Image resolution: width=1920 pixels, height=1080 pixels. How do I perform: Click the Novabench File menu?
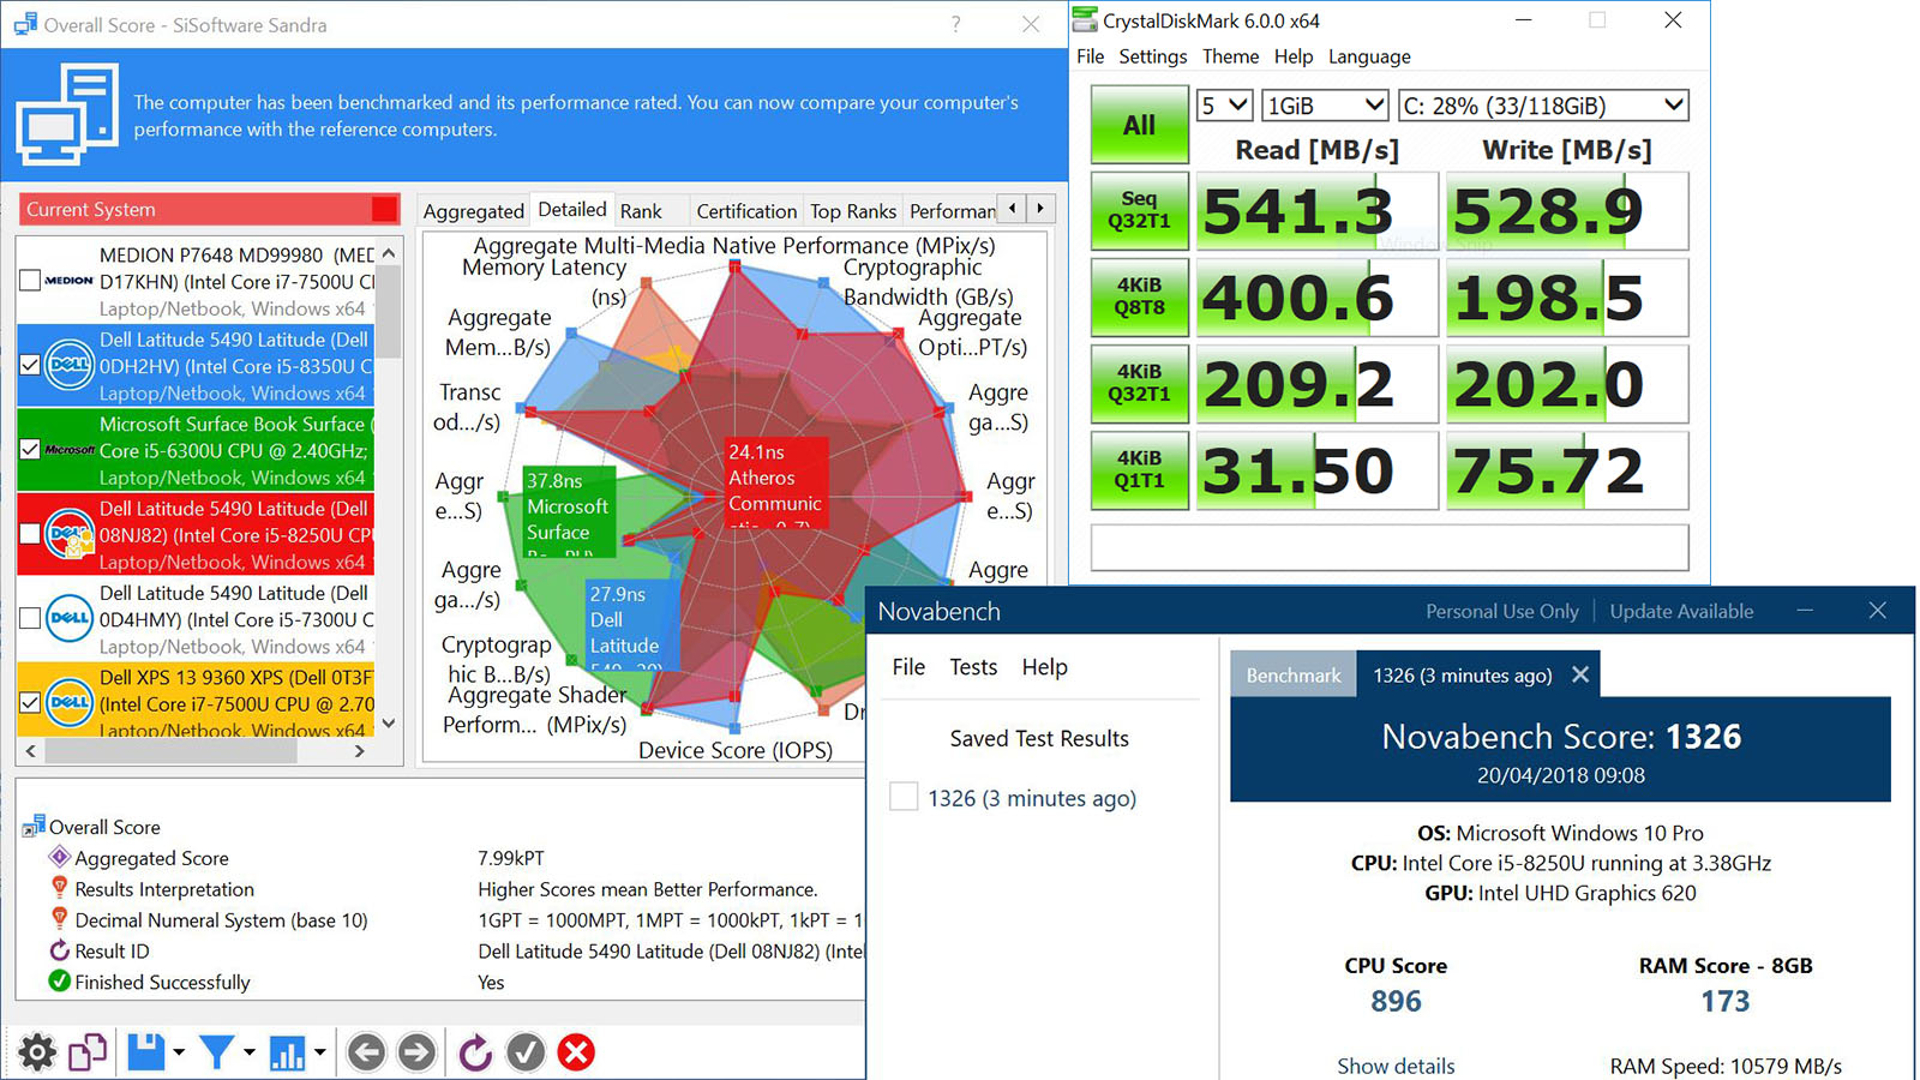point(910,667)
